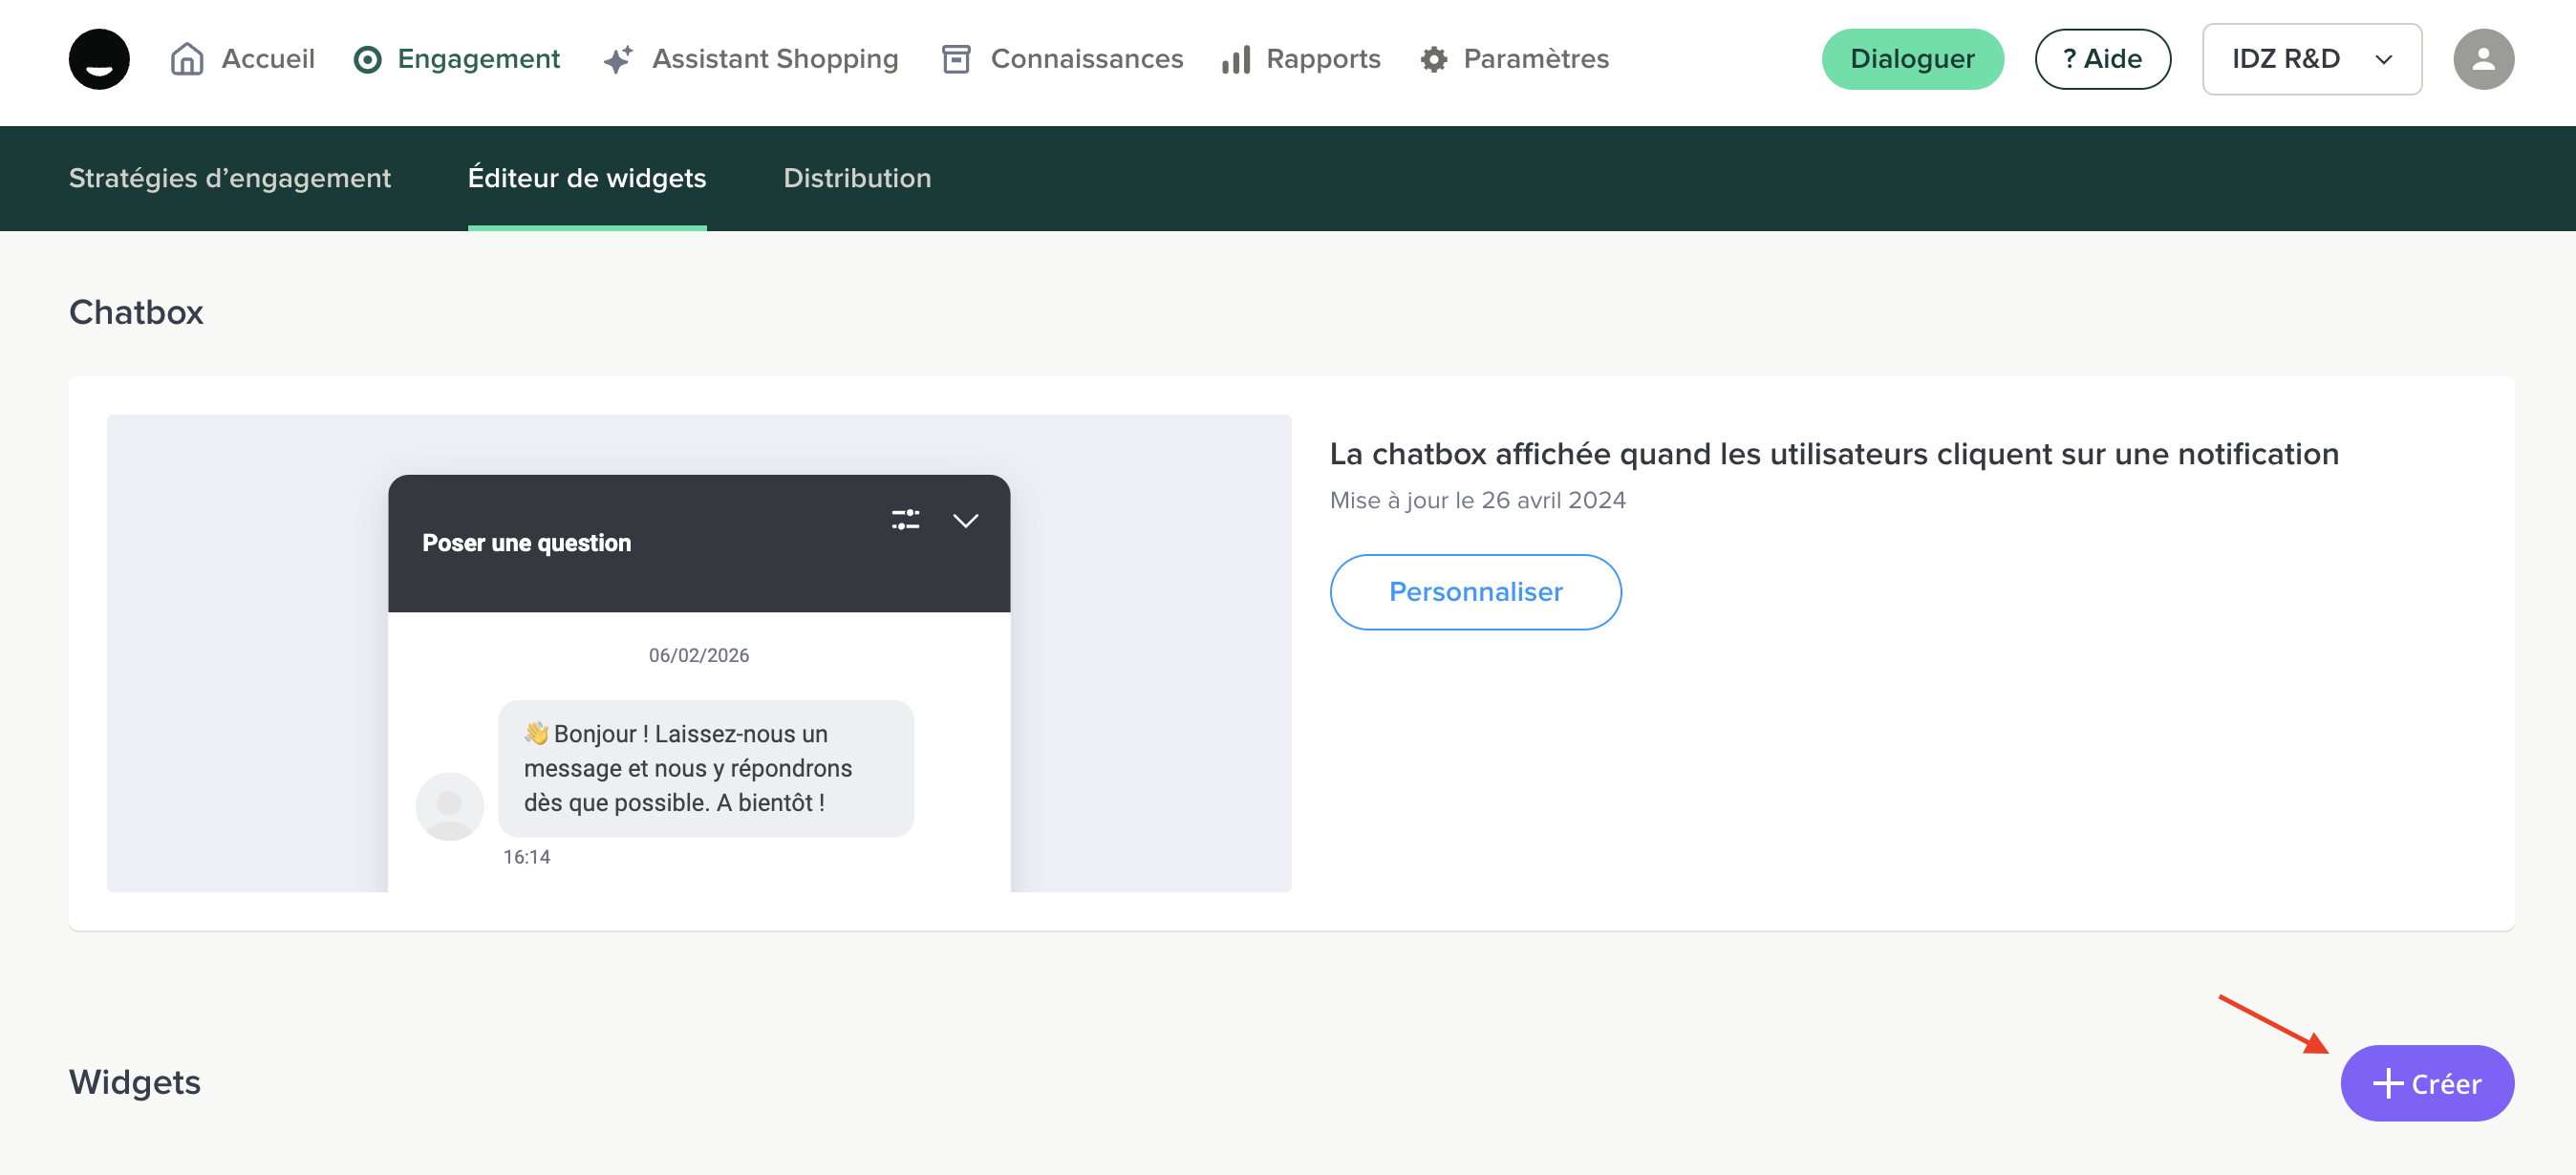Click the Paramètres gear icon
2576x1175 pixels.
[1434, 60]
